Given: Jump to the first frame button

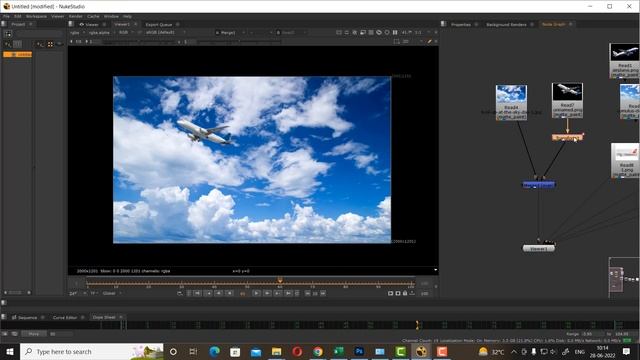Looking at the screenshot, I should (197, 293).
